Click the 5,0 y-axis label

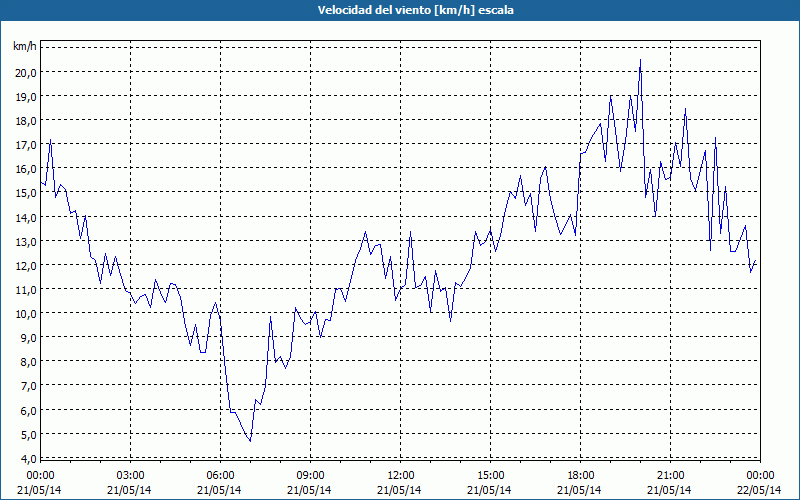click(28, 435)
